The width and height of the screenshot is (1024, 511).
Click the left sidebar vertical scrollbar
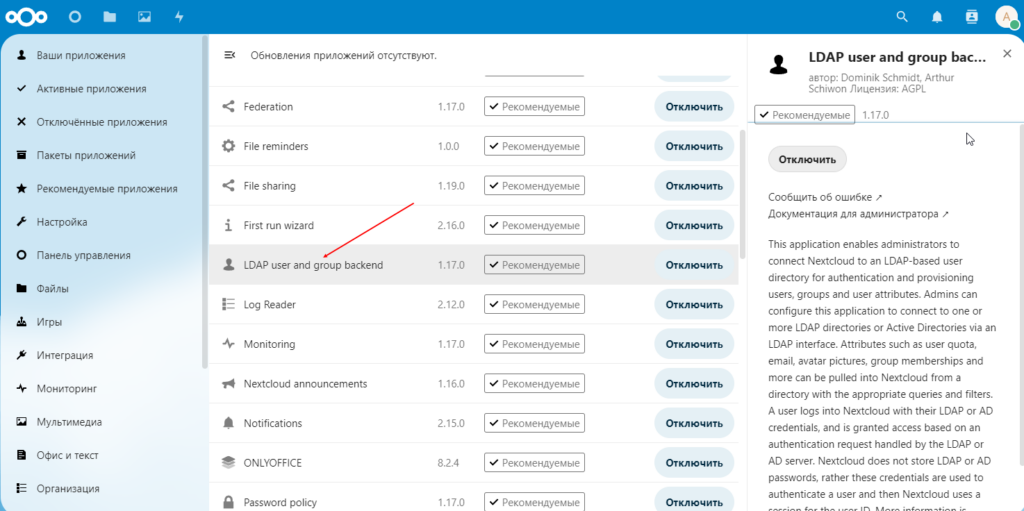(204, 203)
